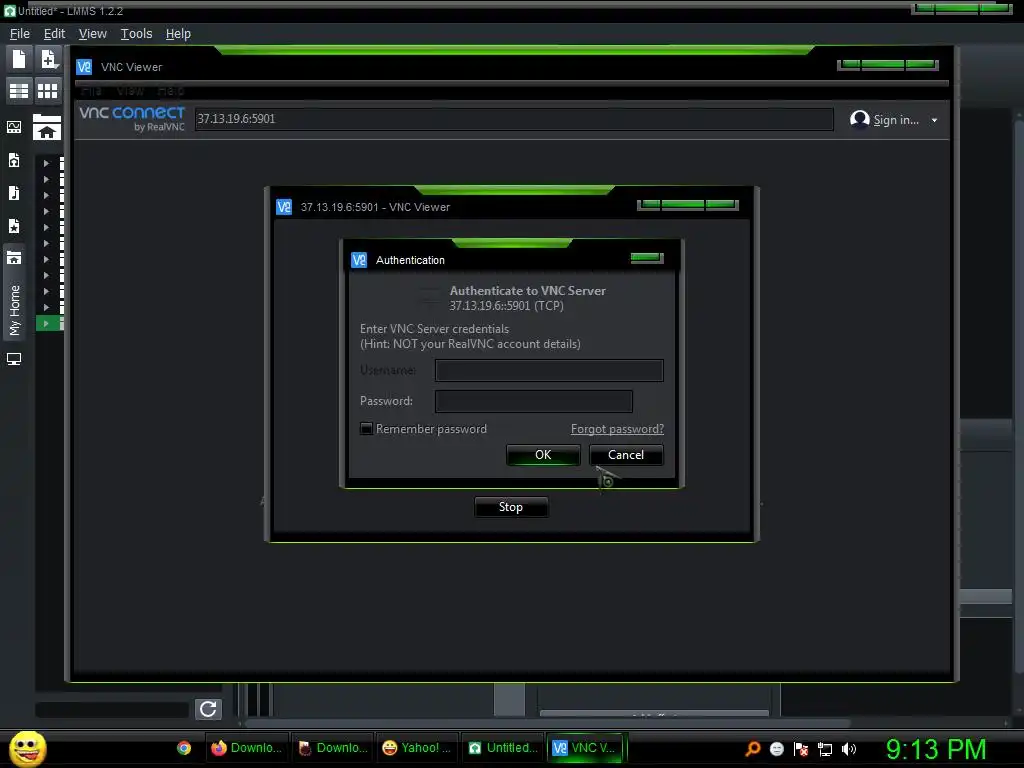This screenshot has width=1024, height=768.
Task: Open the LMMS File menu
Action: [x=20, y=34]
